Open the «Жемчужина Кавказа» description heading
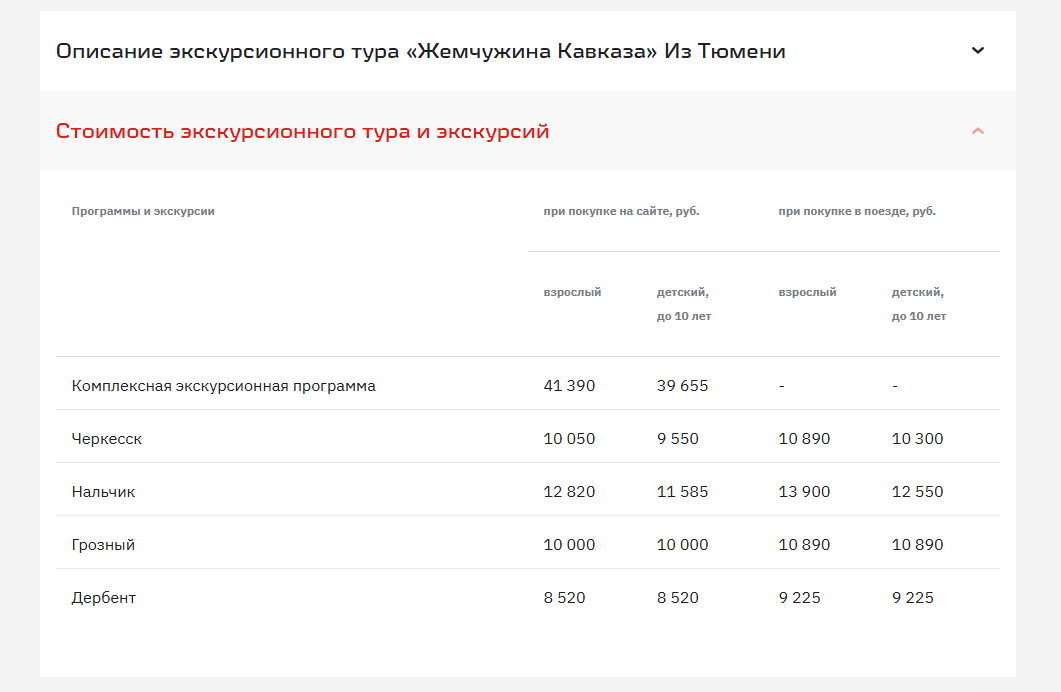The height and width of the screenshot is (692, 1061). coord(420,51)
